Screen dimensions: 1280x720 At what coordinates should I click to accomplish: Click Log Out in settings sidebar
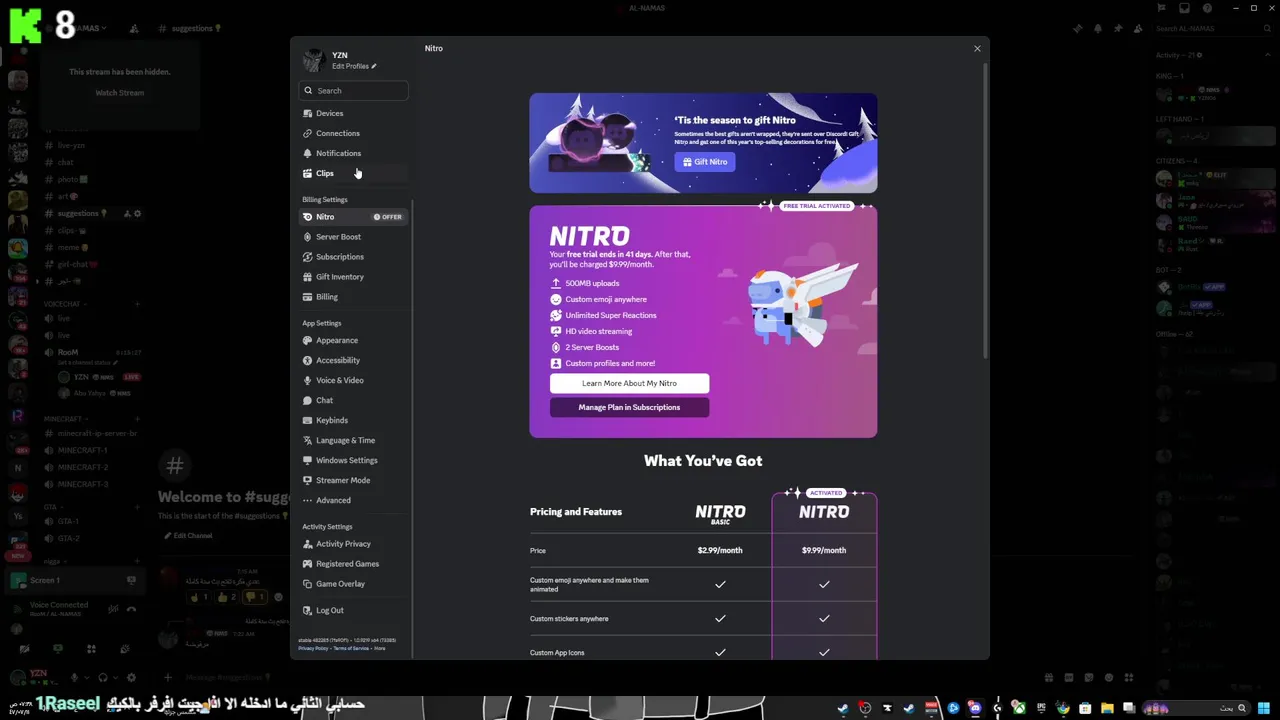(x=353, y=610)
